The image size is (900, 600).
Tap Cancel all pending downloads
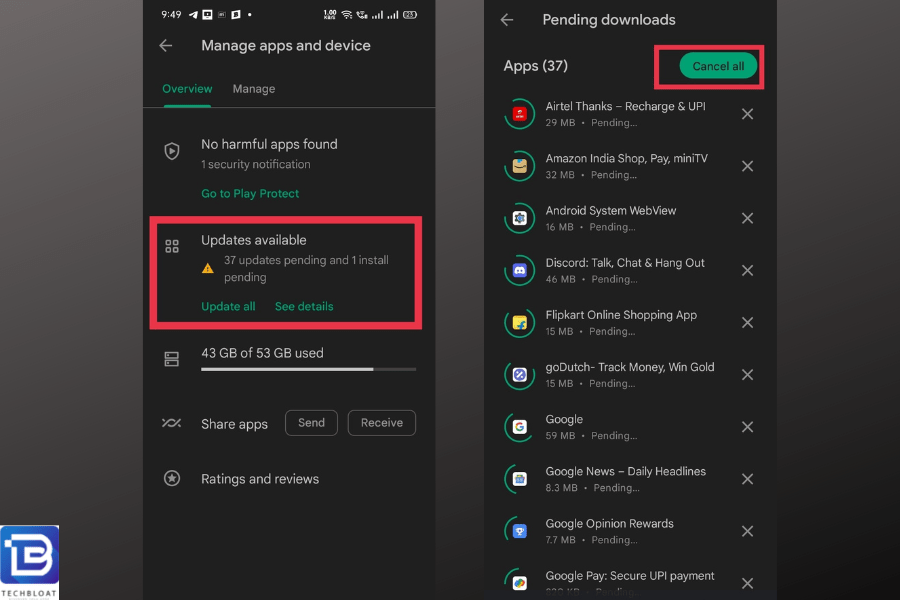(718, 66)
